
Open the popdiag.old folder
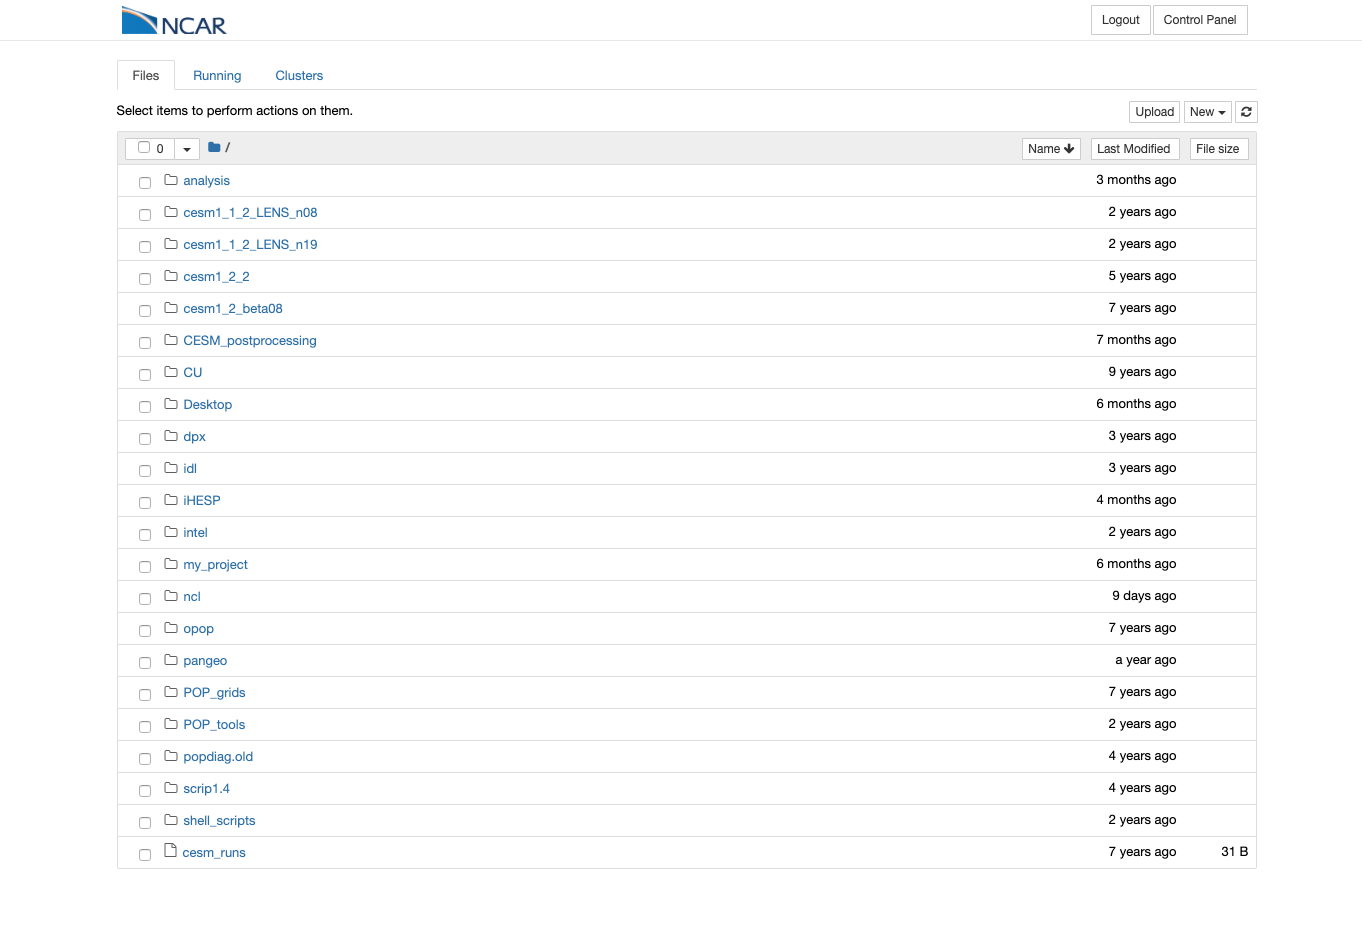pyautogui.click(x=218, y=757)
